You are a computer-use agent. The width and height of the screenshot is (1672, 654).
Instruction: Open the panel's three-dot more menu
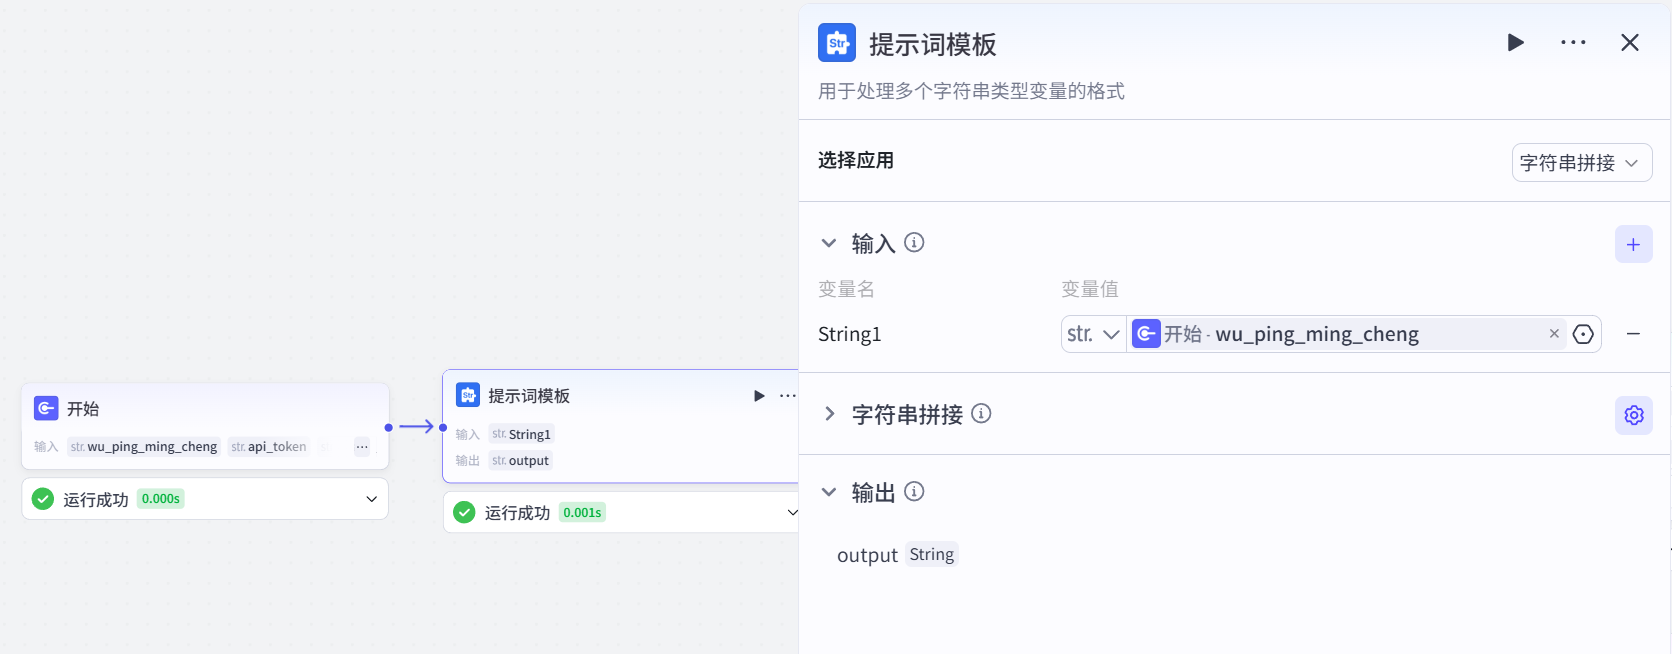click(1573, 42)
